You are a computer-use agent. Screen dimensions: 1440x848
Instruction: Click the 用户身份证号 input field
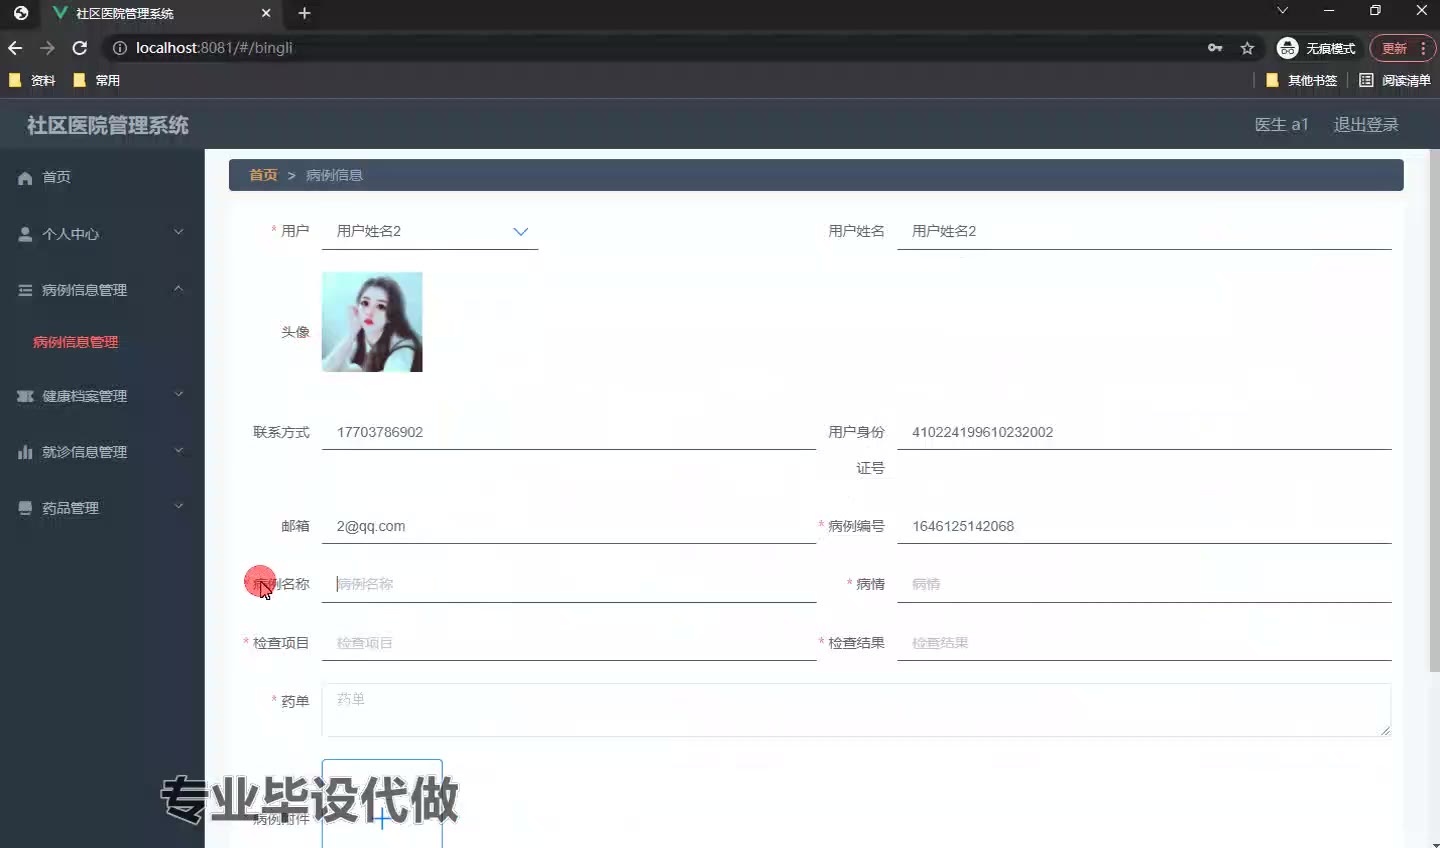pos(1144,432)
